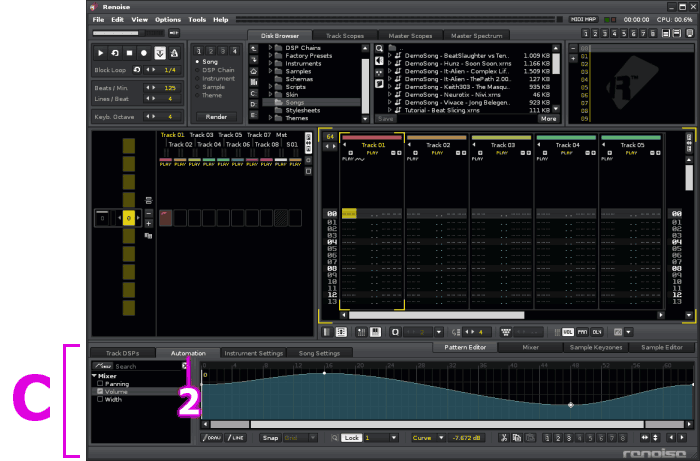The image size is (700, 461).
Task: Switch to the Track DSPs tab
Action: (122, 353)
